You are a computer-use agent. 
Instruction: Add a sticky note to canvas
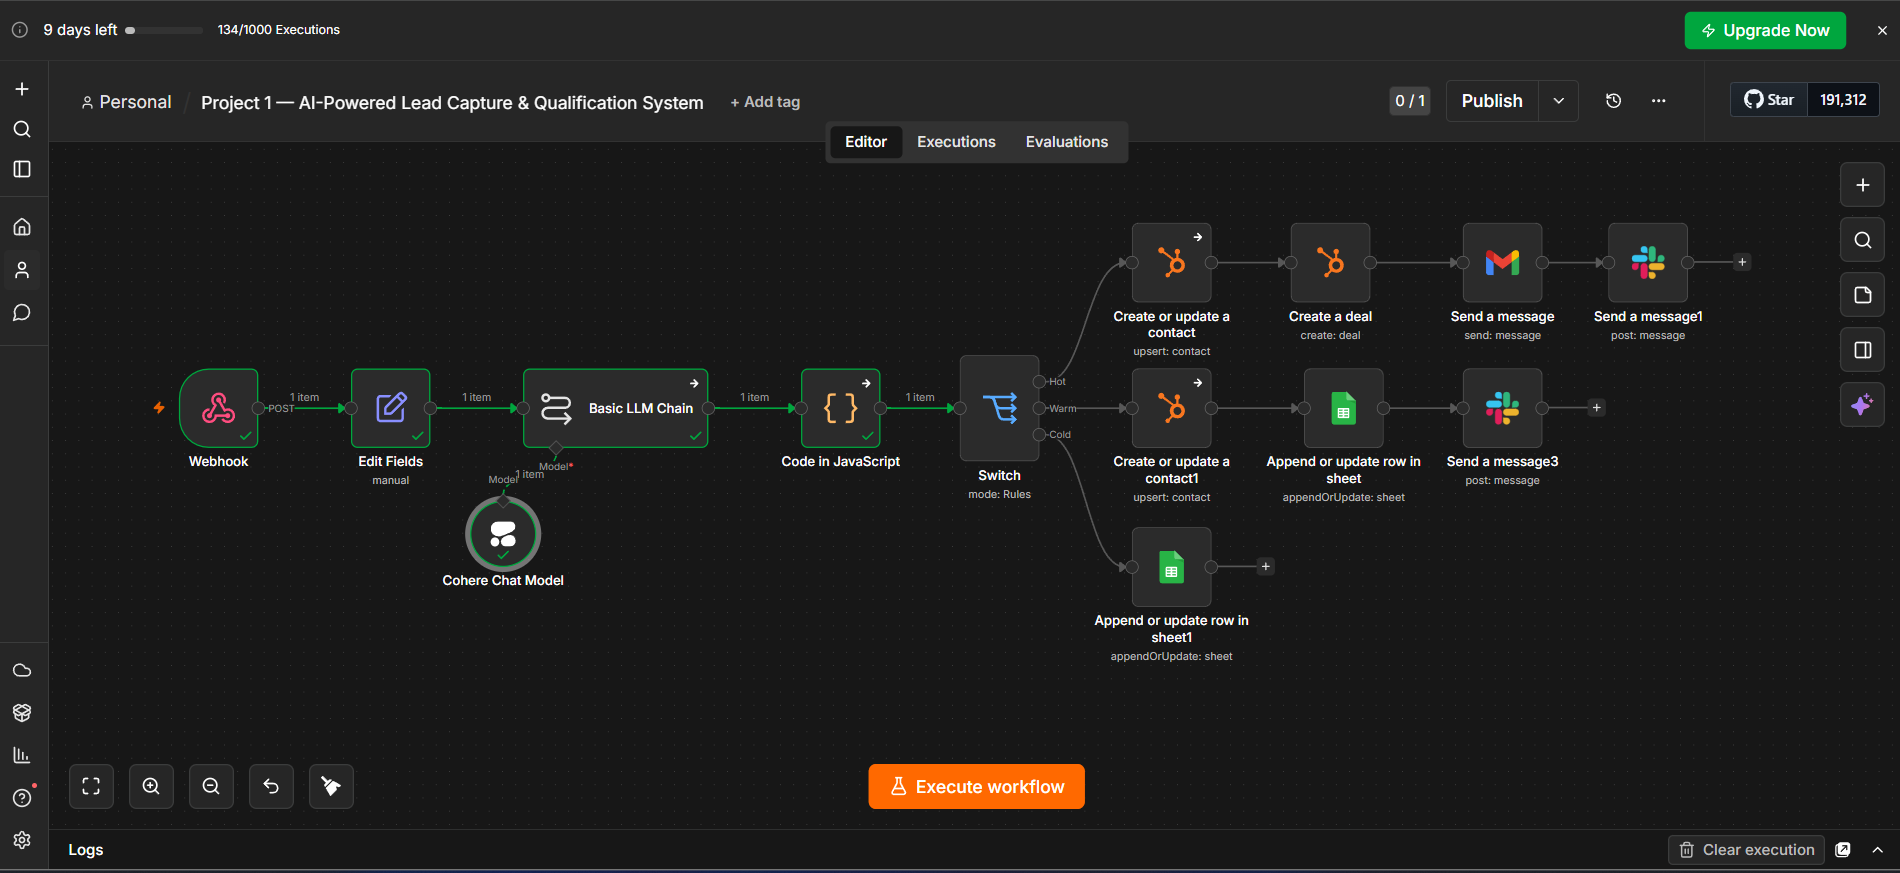coord(1862,295)
